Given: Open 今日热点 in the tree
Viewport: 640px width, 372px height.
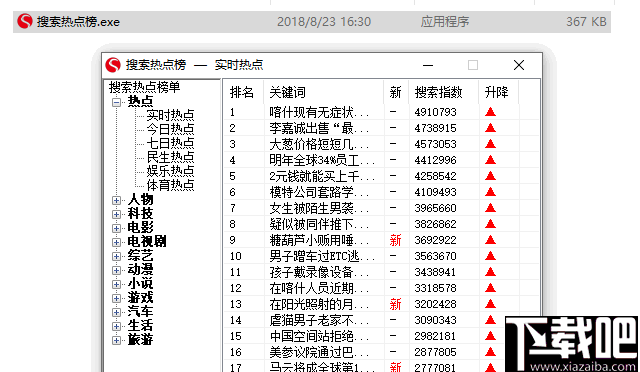Looking at the screenshot, I should [x=170, y=129].
